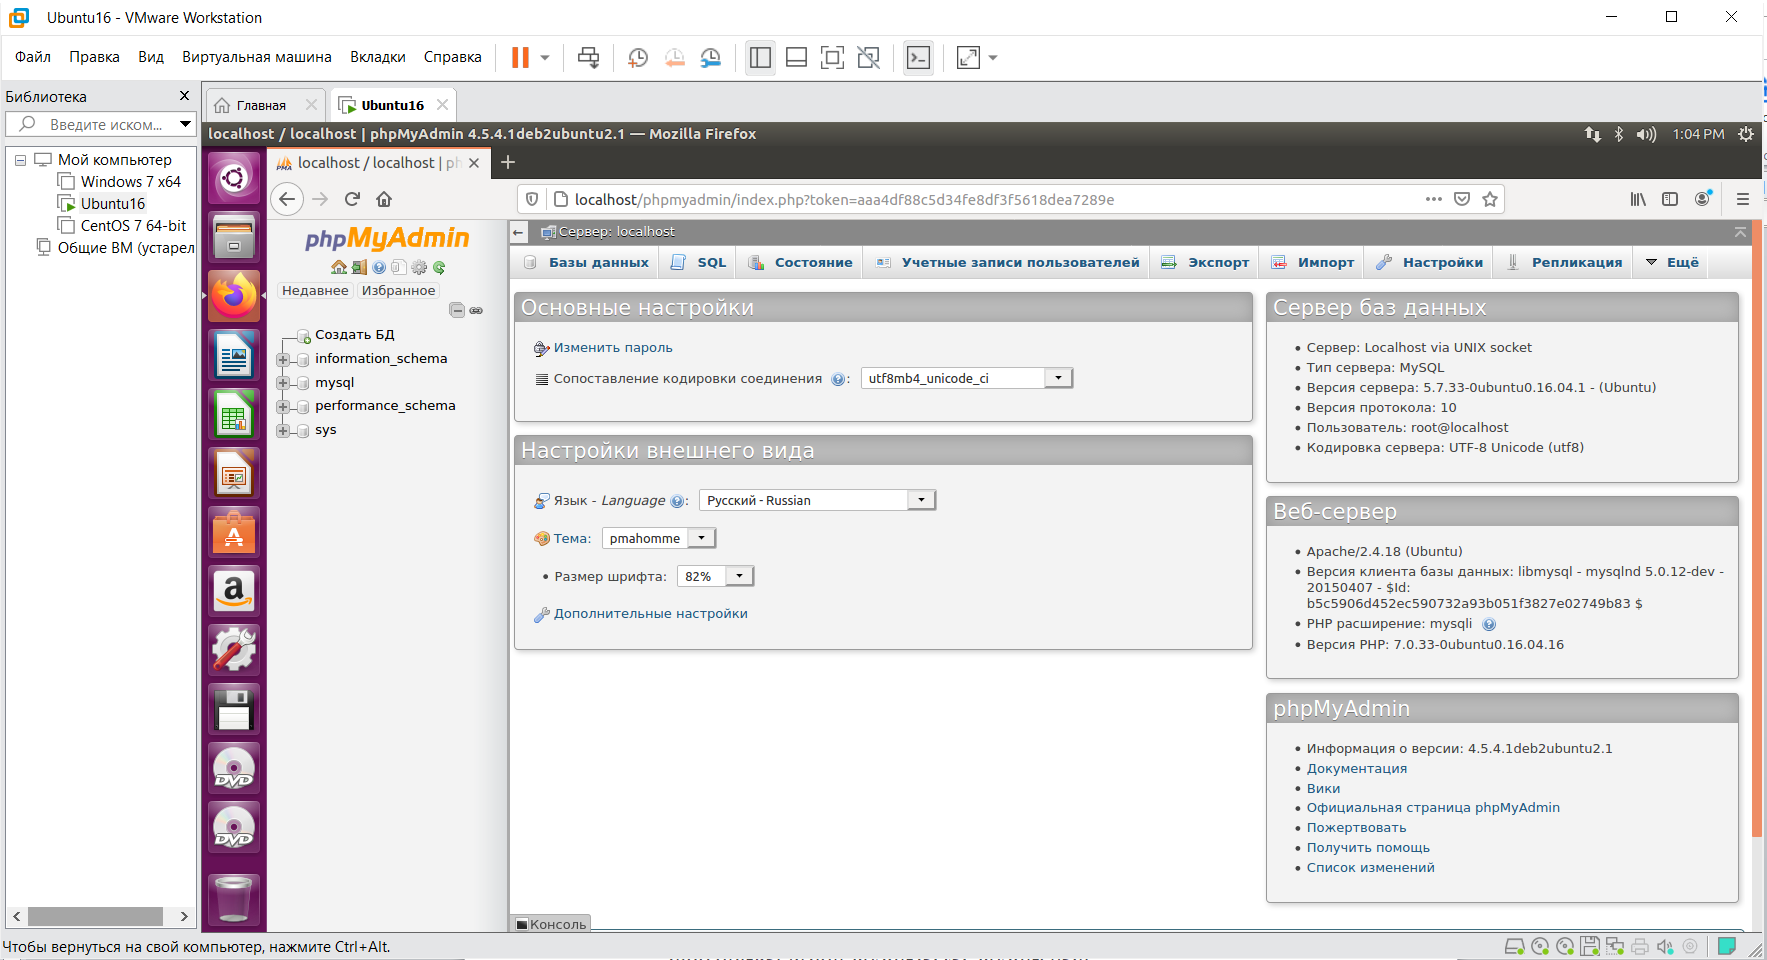Image resolution: width=1767 pixels, height=960 pixels.
Task: Open LibreOffice Writer in the launcher
Action: click(234, 355)
